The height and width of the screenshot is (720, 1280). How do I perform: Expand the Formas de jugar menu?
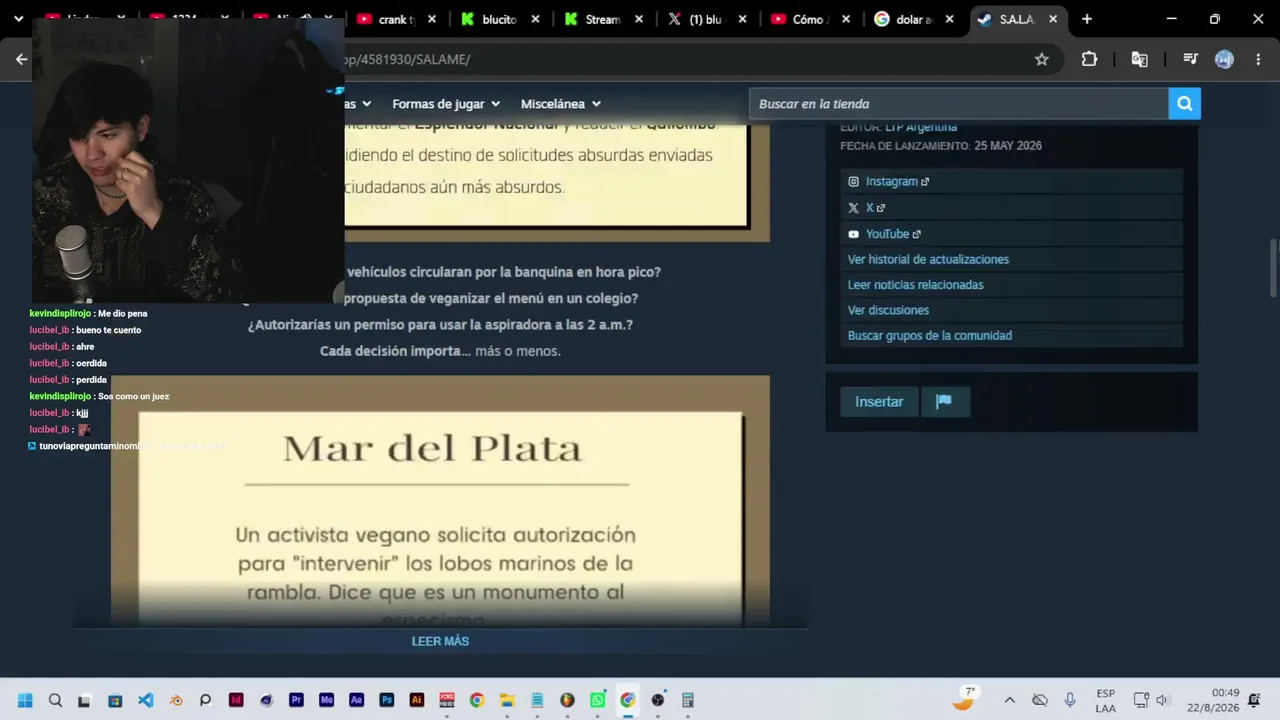coord(446,104)
